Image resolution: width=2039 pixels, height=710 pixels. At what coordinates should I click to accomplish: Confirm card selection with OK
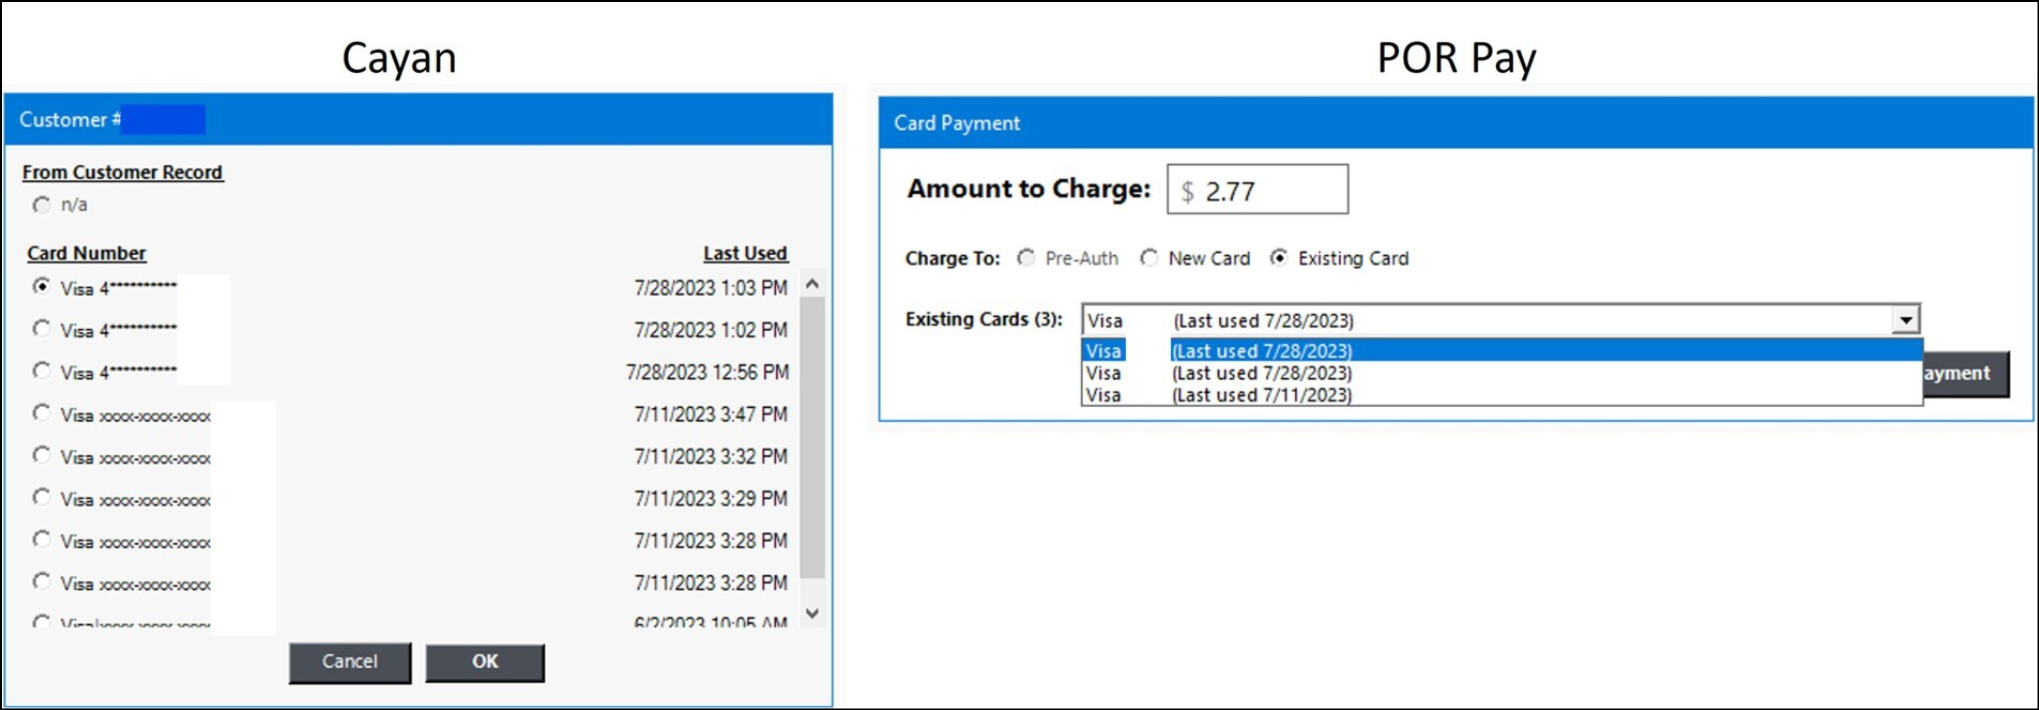point(485,662)
